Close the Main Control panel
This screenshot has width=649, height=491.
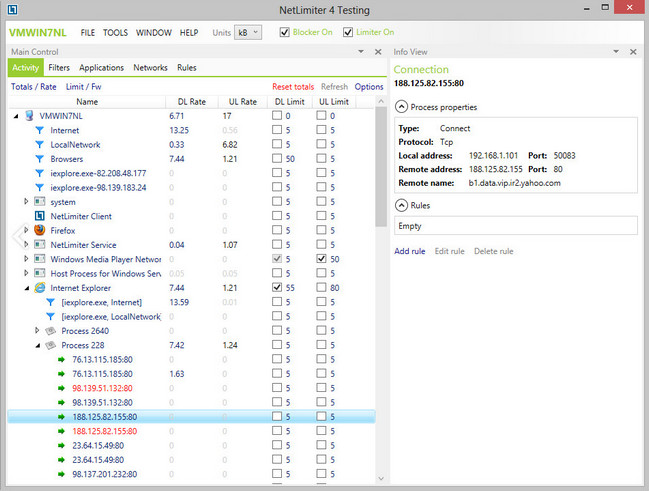378,52
